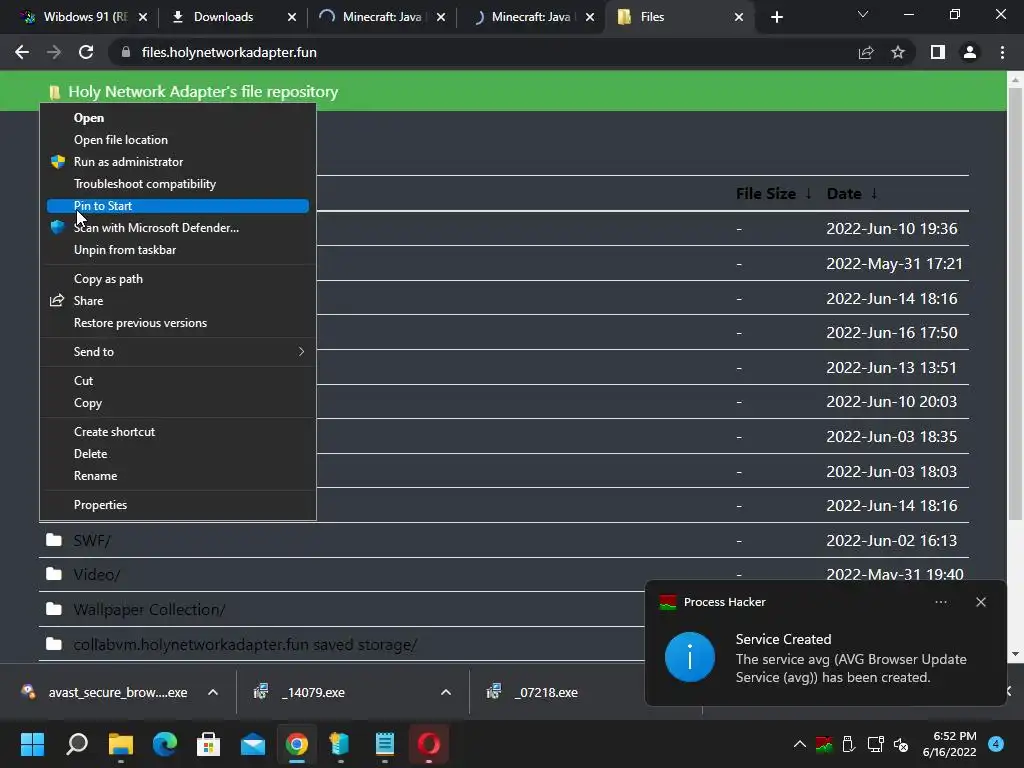Viewport: 1024px width, 768px height.
Task: Select Troubleshoot compatibility
Action: click(x=178, y=184)
